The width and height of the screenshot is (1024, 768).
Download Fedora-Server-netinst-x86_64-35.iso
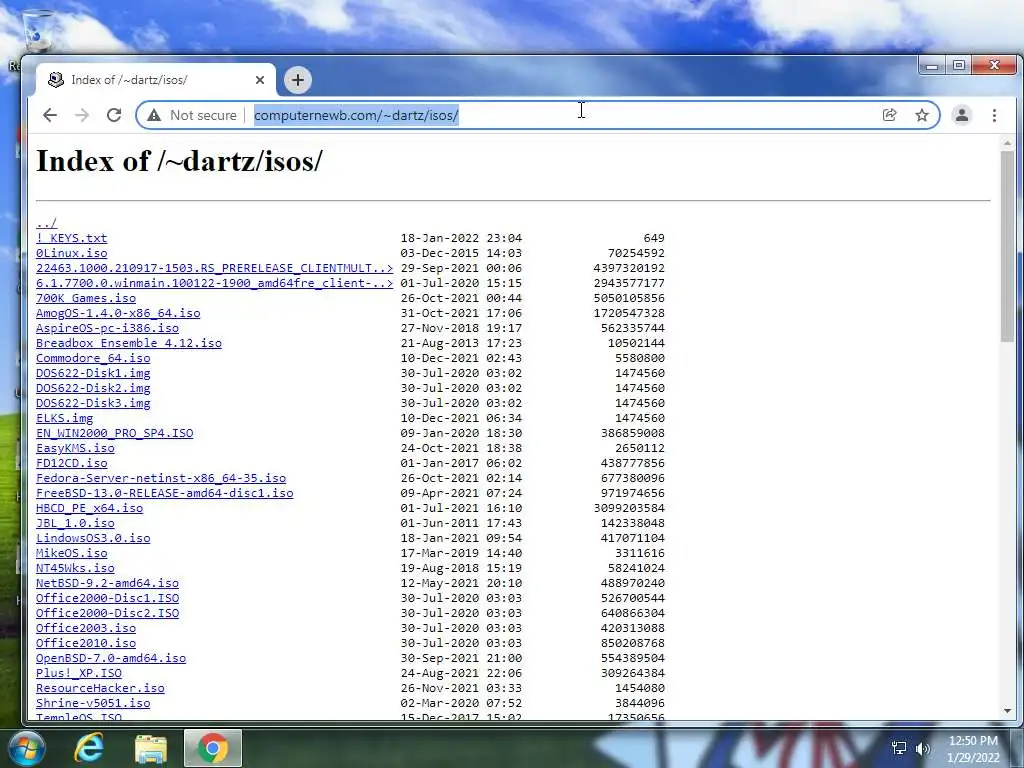click(x=161, y=479)
